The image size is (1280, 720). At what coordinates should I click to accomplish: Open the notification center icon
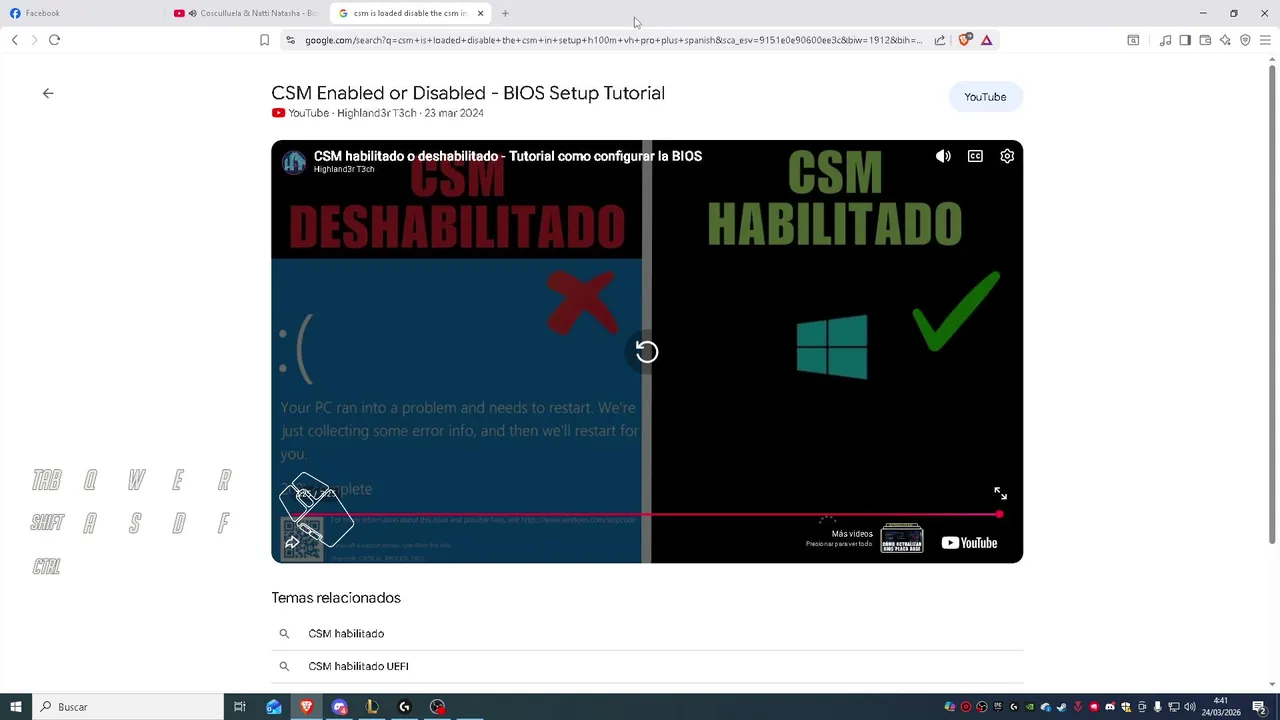1259,707
